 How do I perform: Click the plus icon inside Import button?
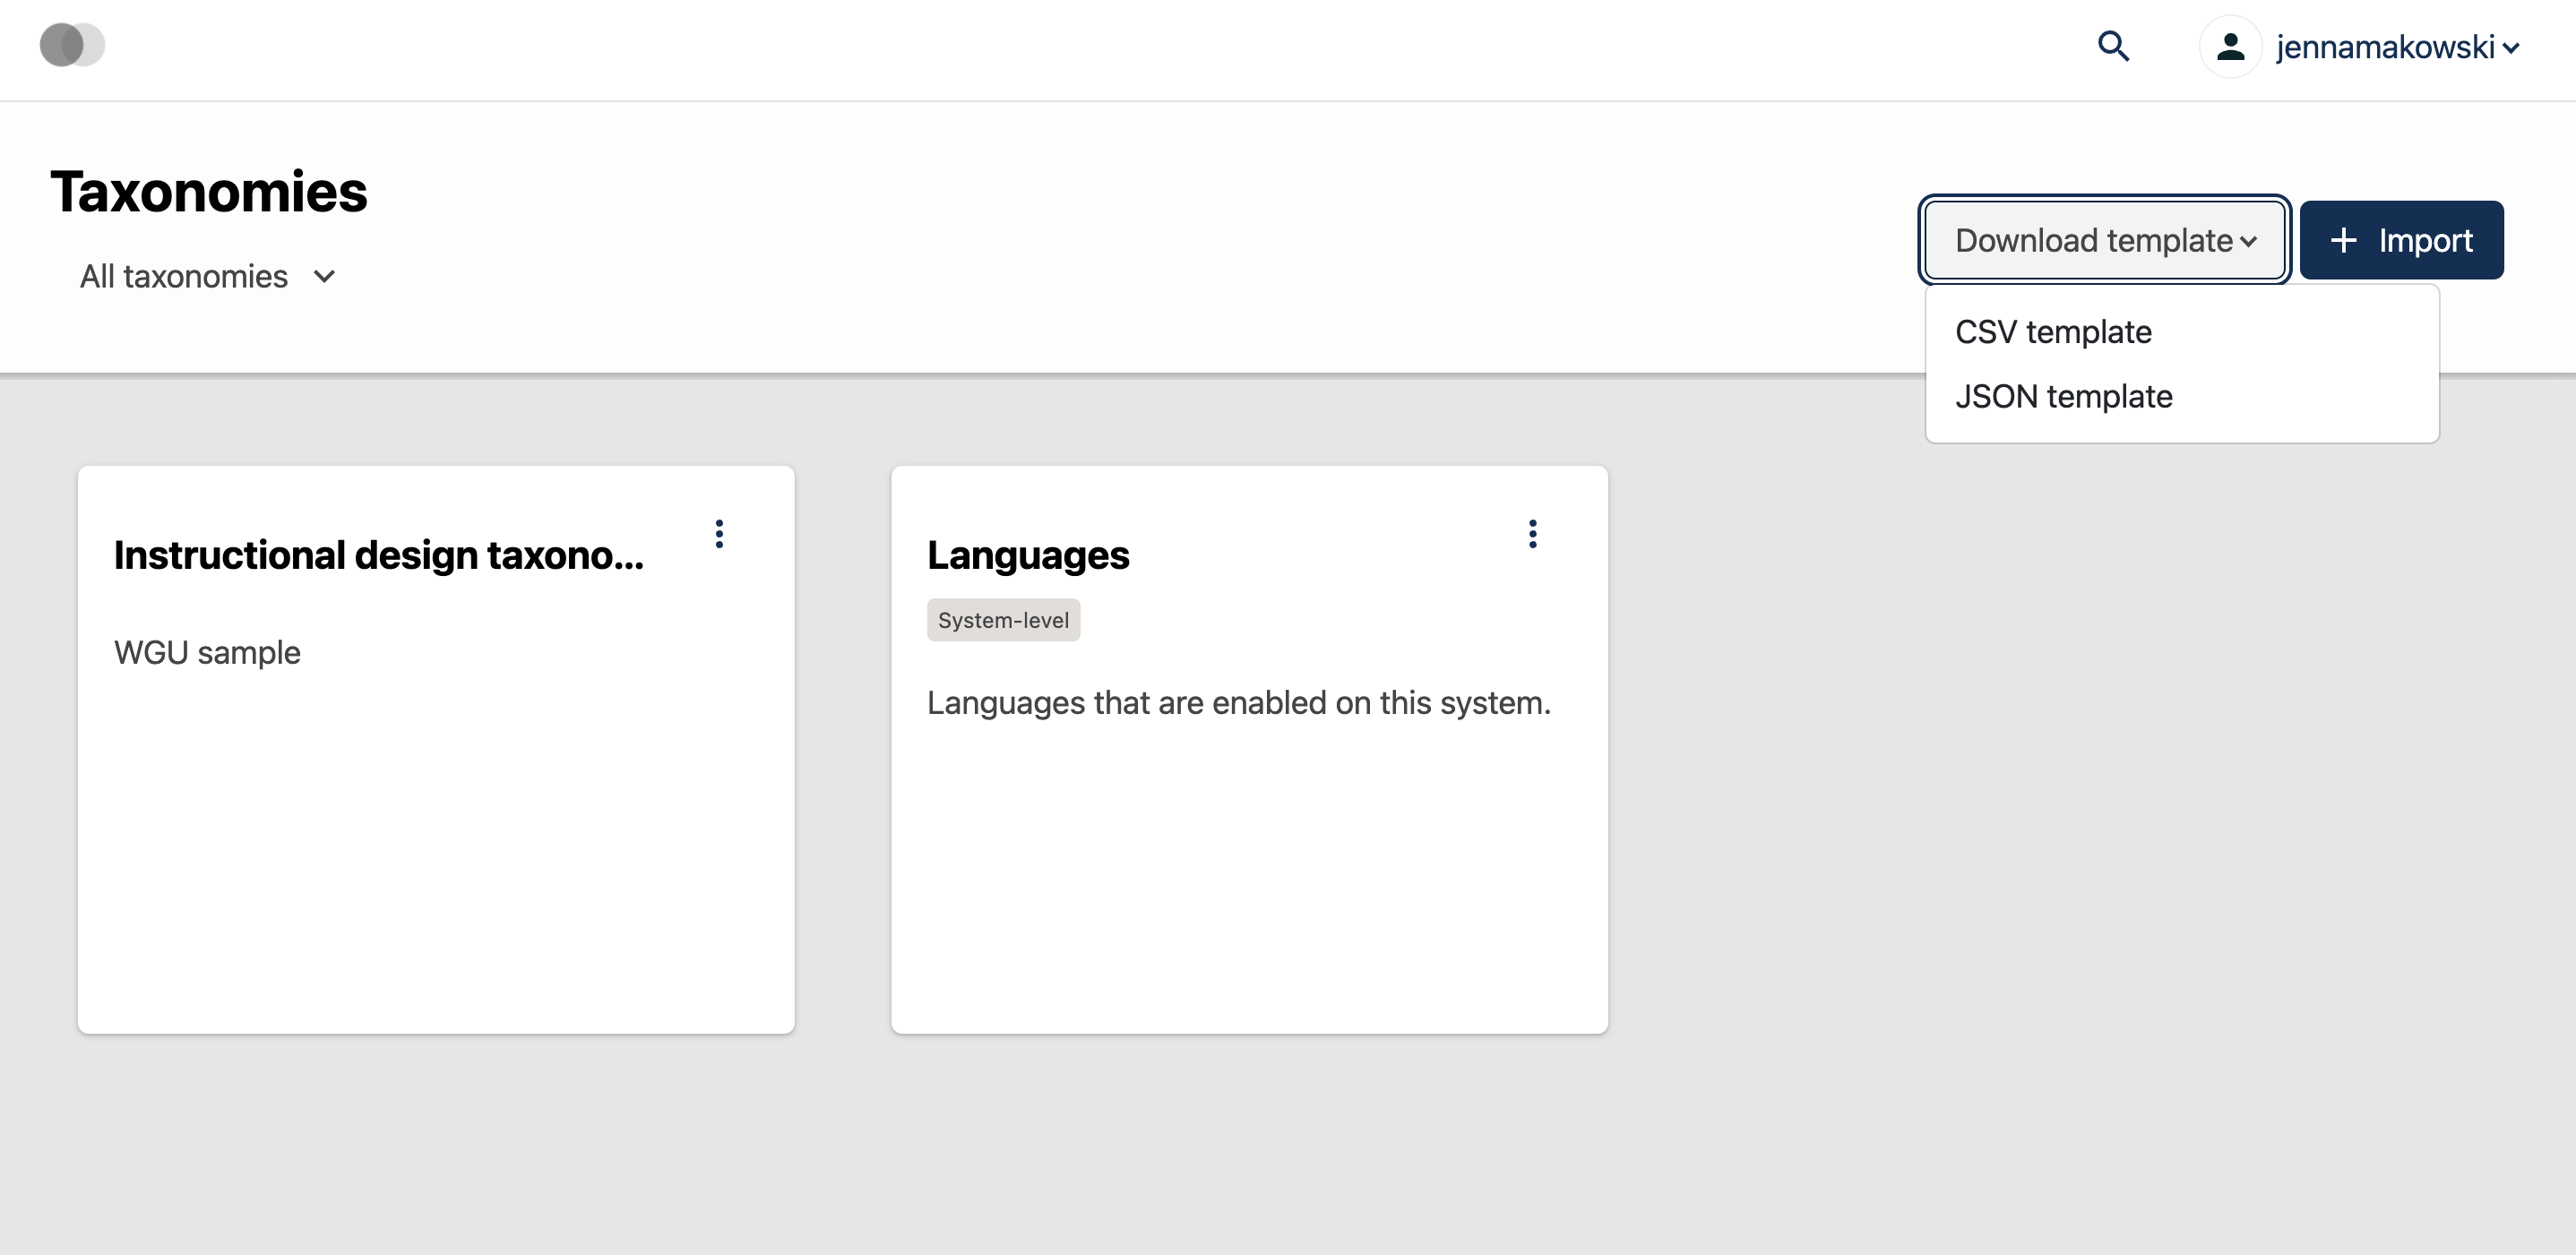click(x=2344, y=239)
